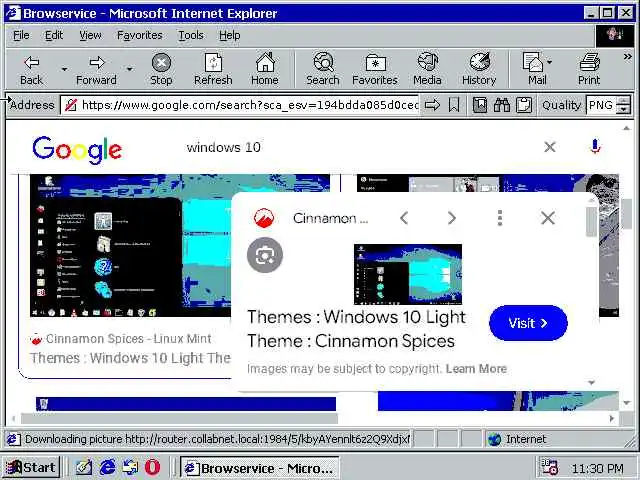Click the page vertical scroll up arrow
The image size is (640, 480).
pyautogui.click(x=627, y=128)
